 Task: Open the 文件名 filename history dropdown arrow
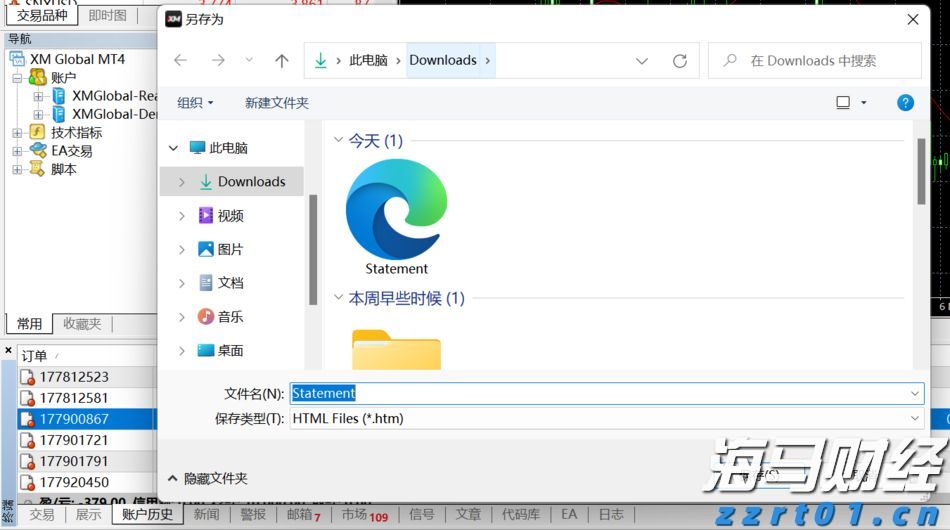(x=914, y=394)
